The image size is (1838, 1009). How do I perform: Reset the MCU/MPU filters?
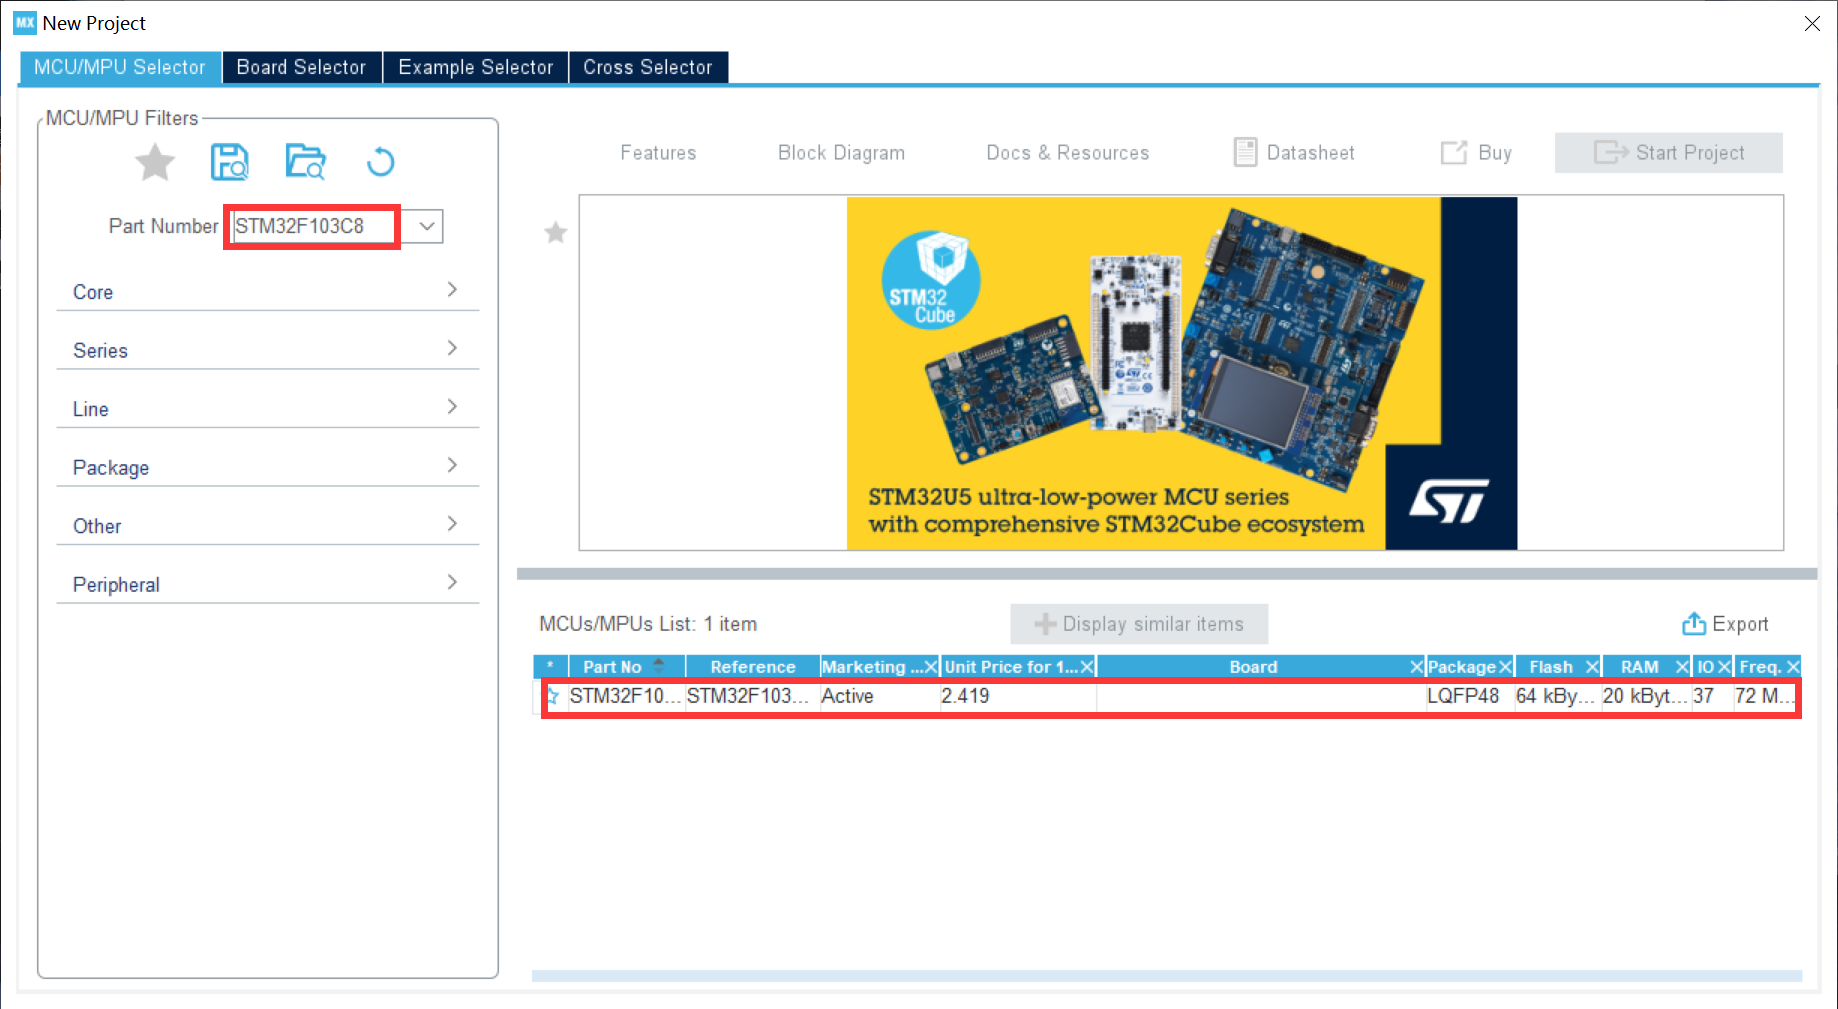point(380,161)
